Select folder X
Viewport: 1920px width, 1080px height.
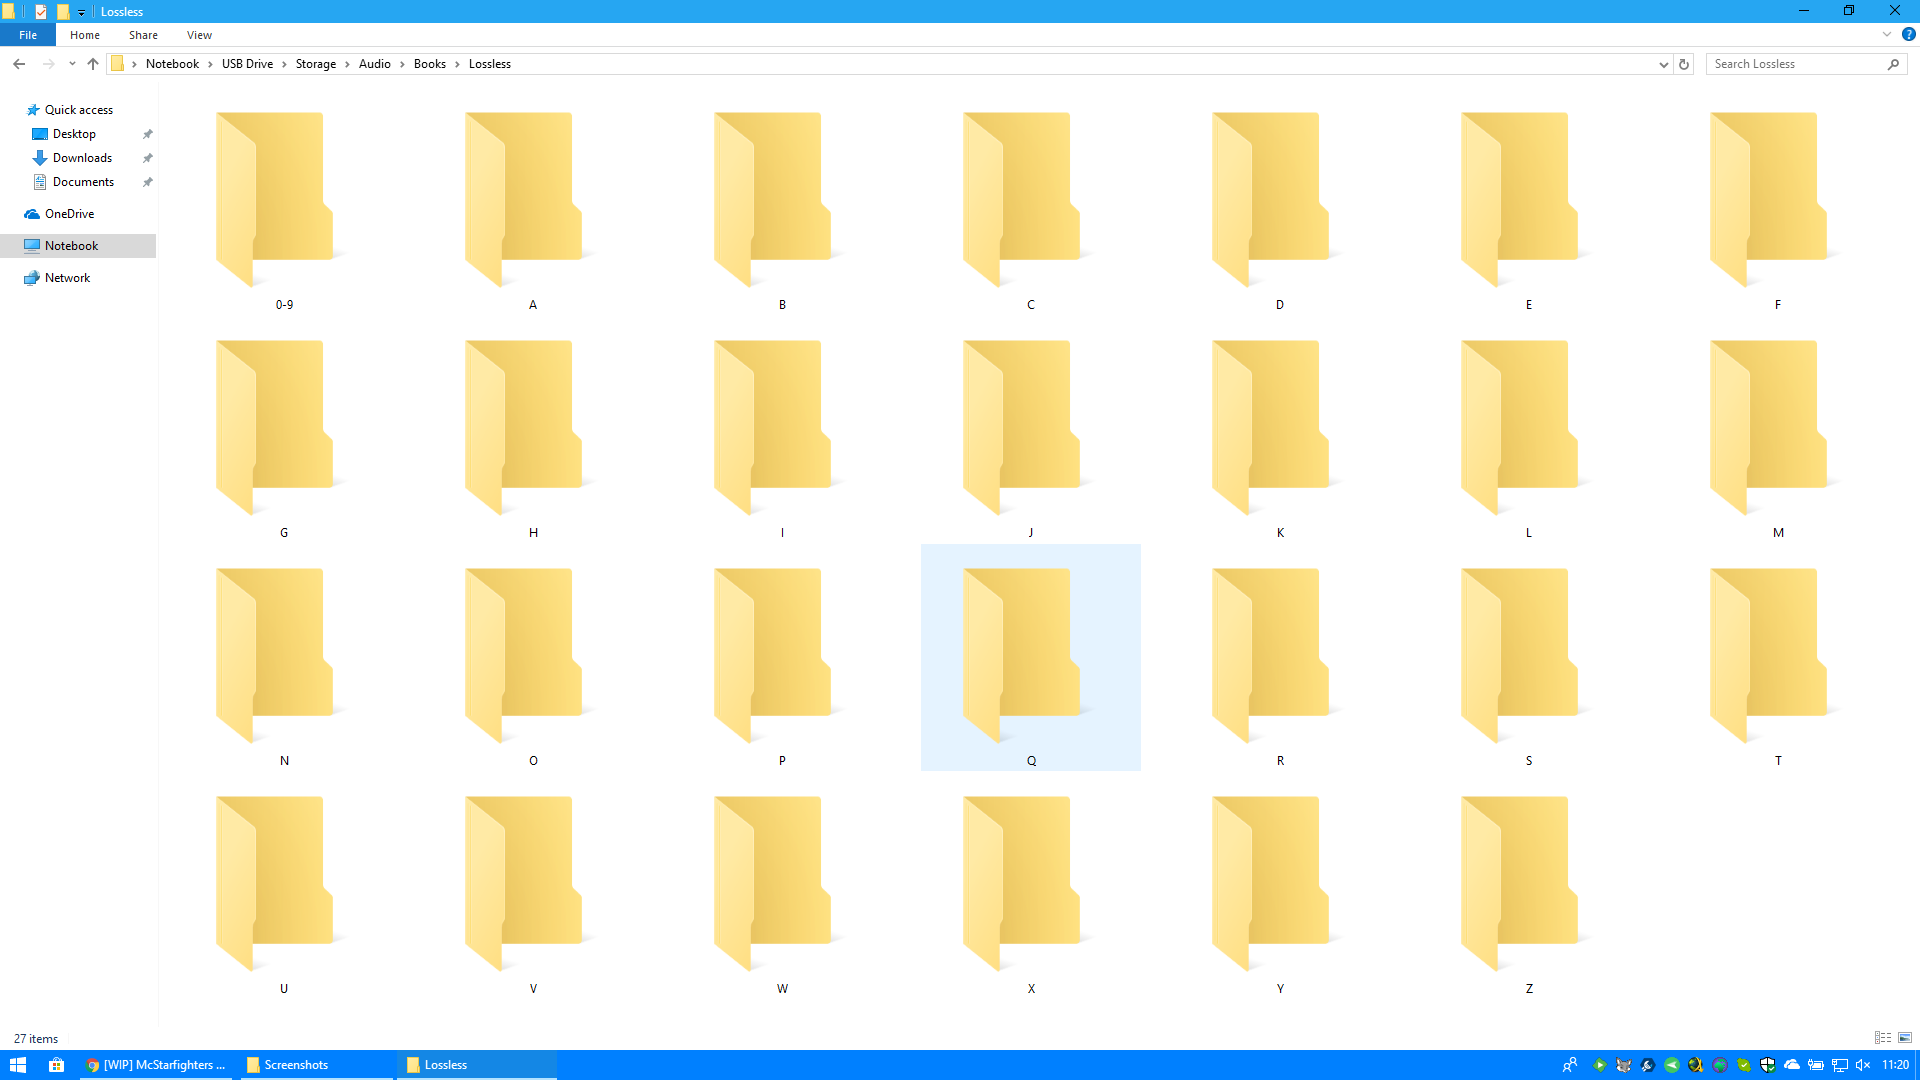[x=1031, y=885]
